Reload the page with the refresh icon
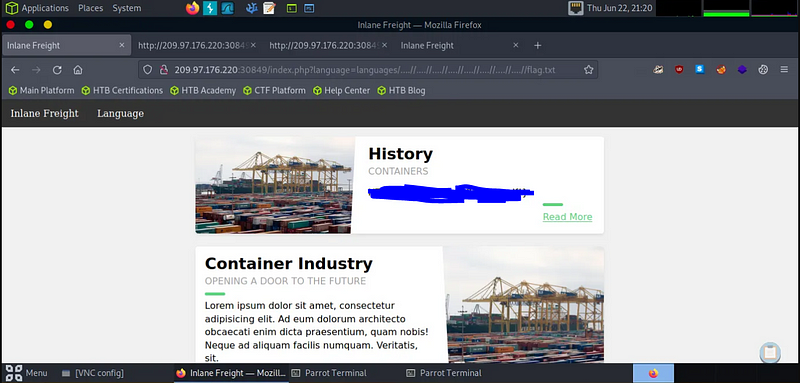This screenshot has width=800, height=383. (57, 70)
